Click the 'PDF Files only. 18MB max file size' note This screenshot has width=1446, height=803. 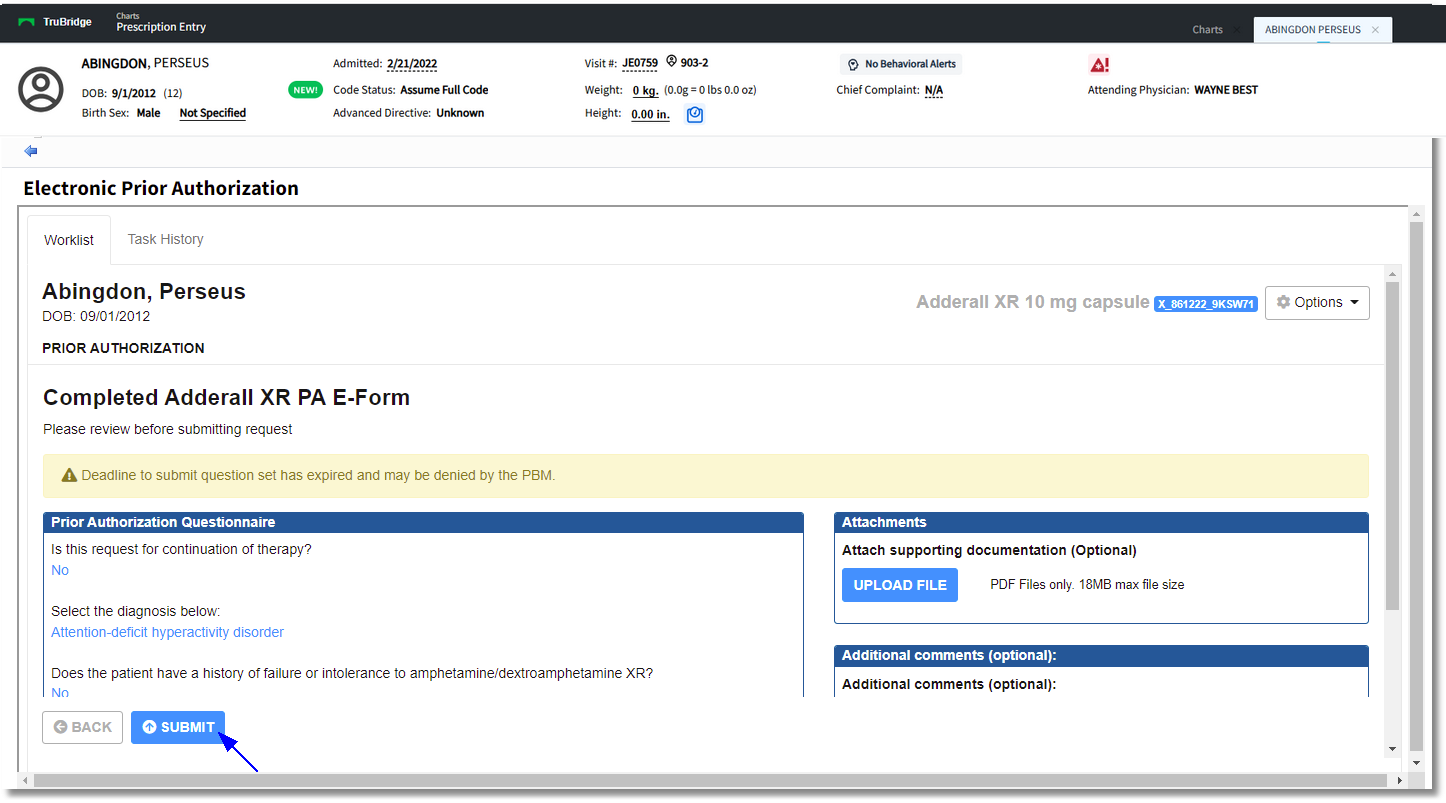point(1087,585)
